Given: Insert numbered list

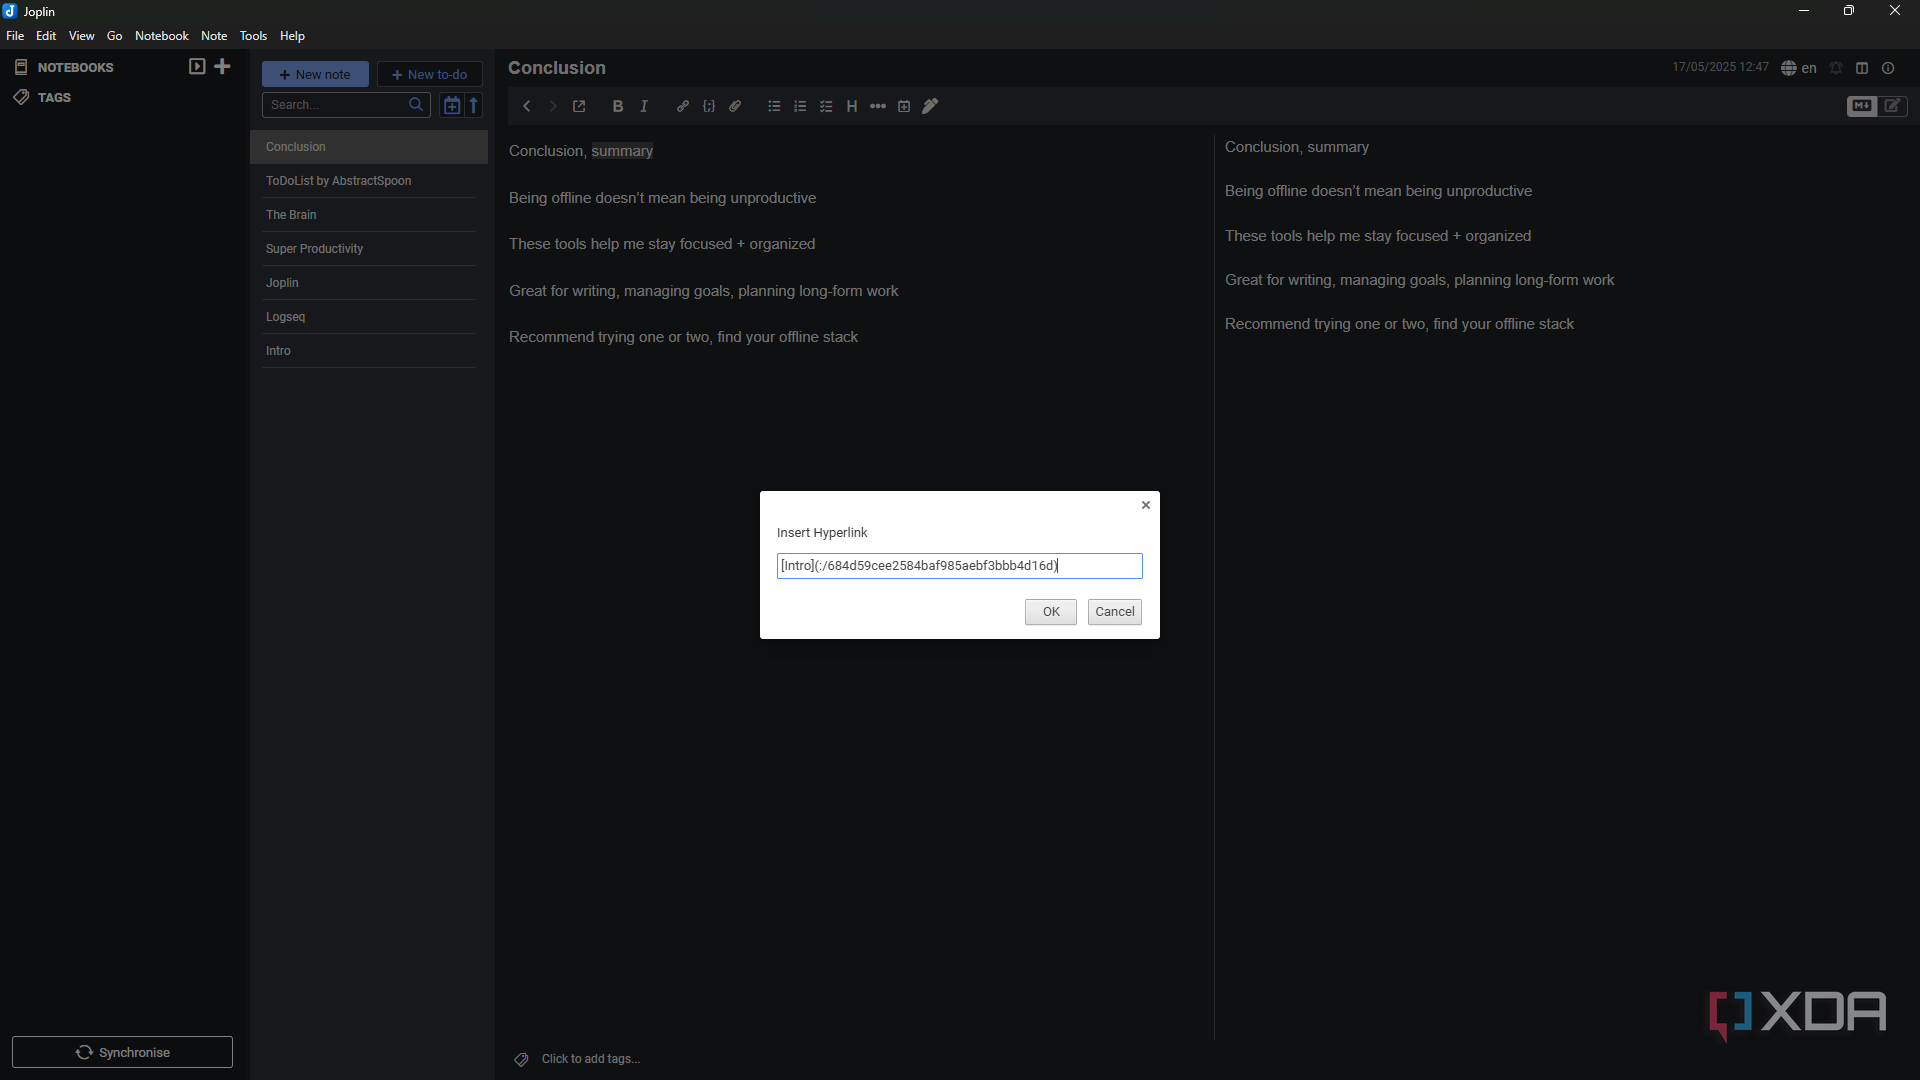Looking at the screenshot, I should point(800,106).
